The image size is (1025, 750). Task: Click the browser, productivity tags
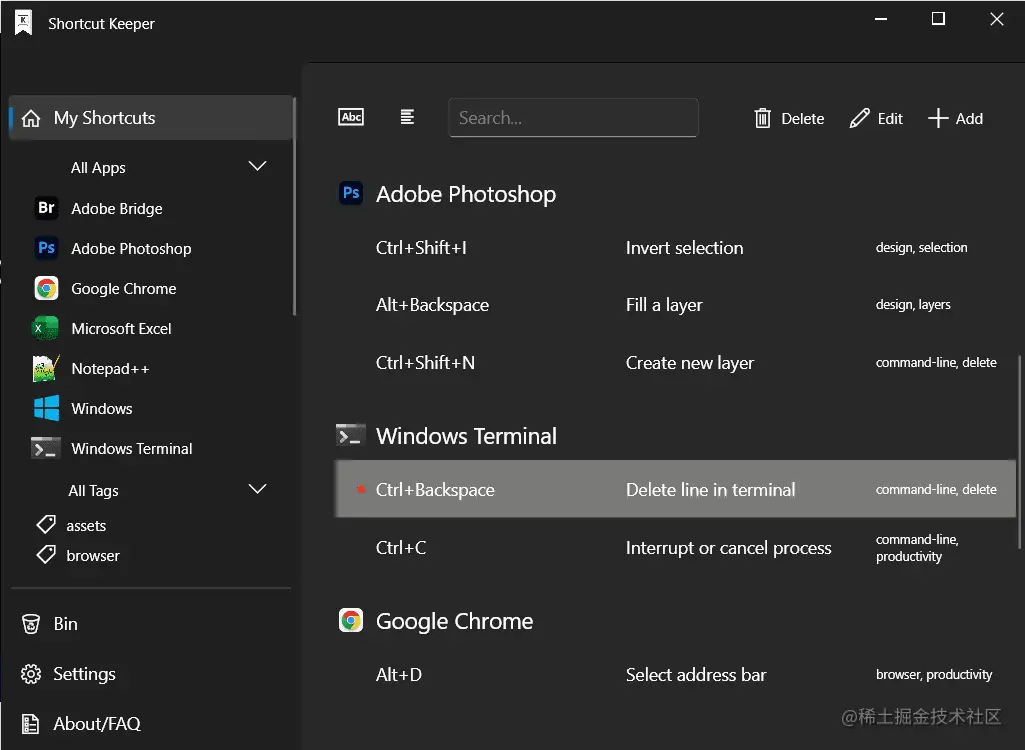coord(933,674)
